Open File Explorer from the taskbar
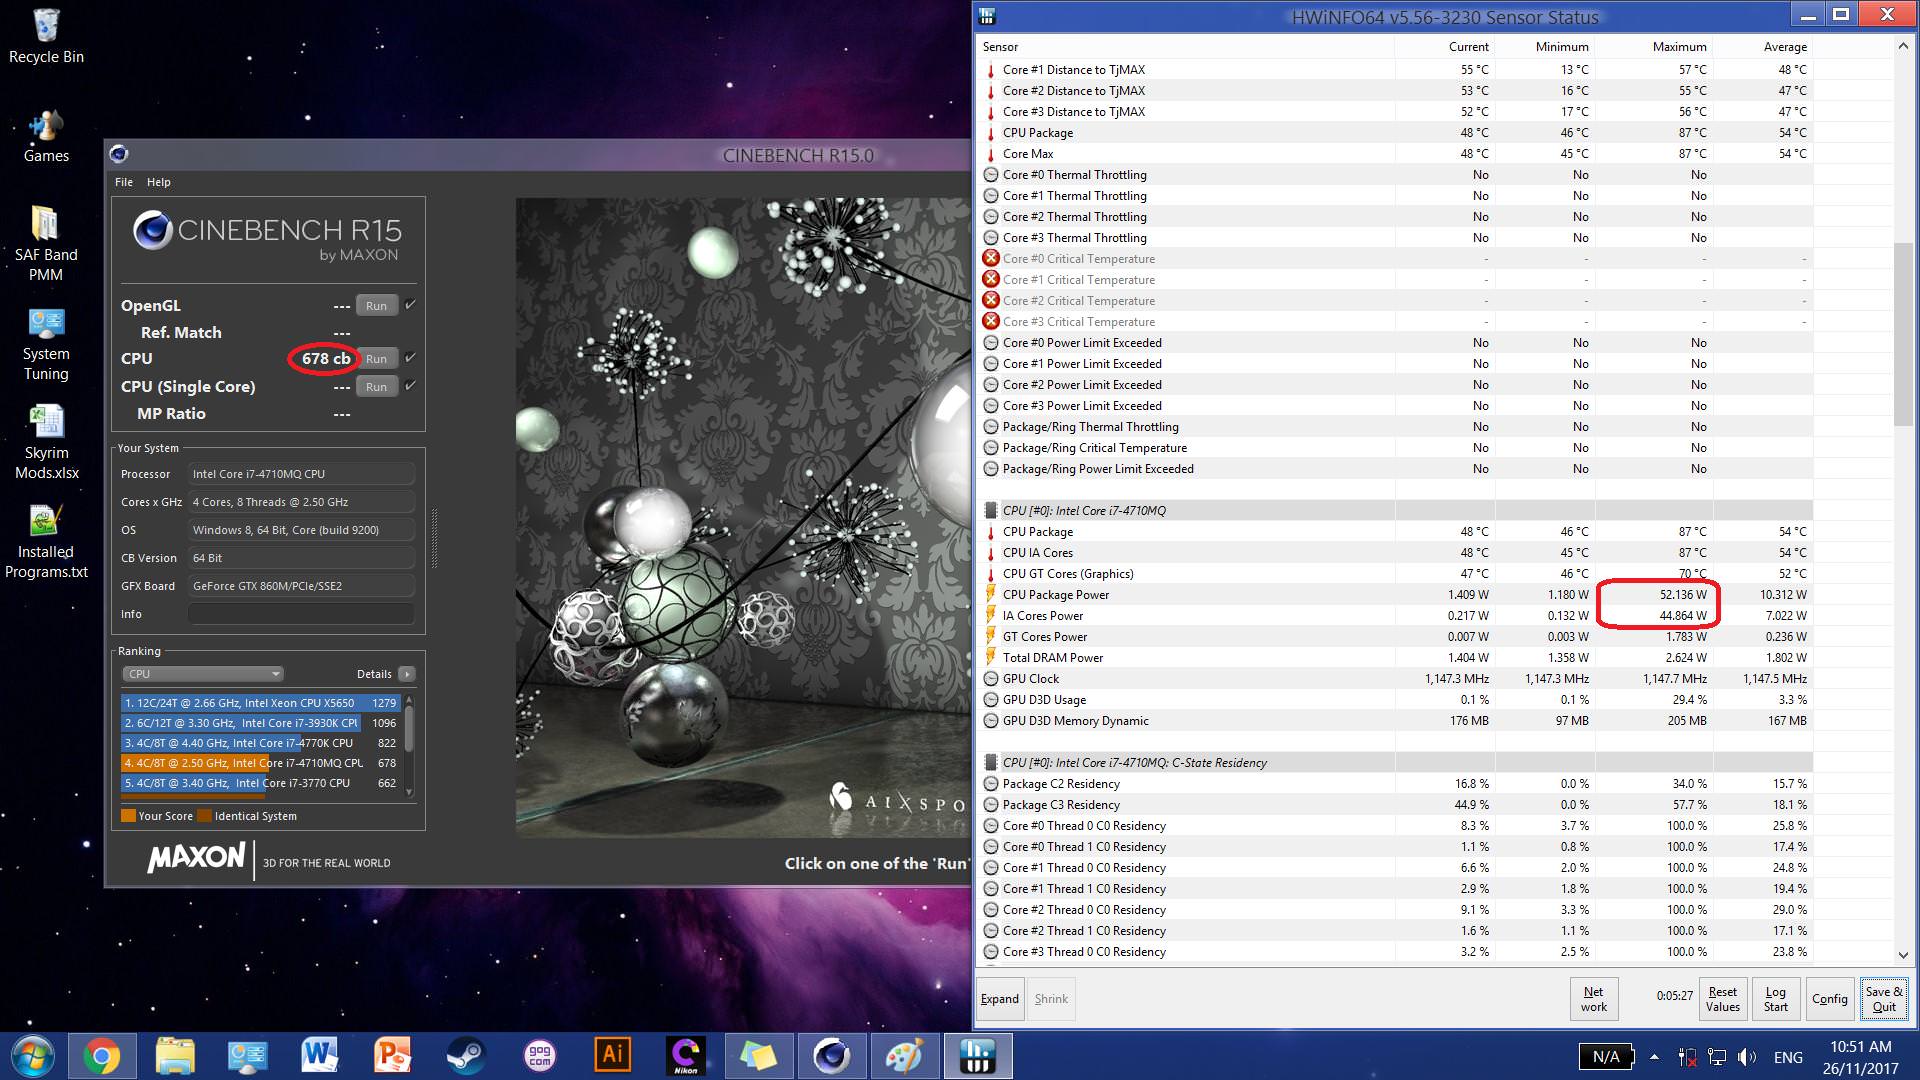Screen dimensions: 1920x1080 point(175,1056)
